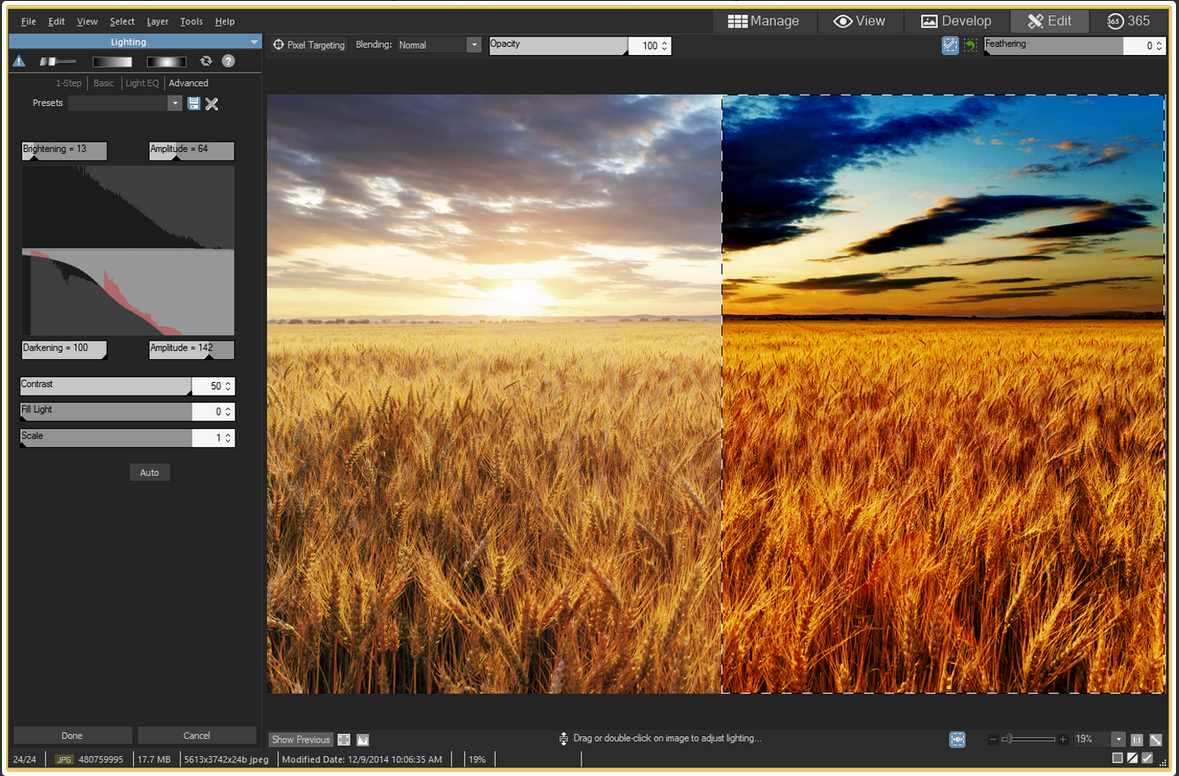Click the exposure warning triangle icon
1179x776 pixels.
pyautogui.click(x=19, y=62)
